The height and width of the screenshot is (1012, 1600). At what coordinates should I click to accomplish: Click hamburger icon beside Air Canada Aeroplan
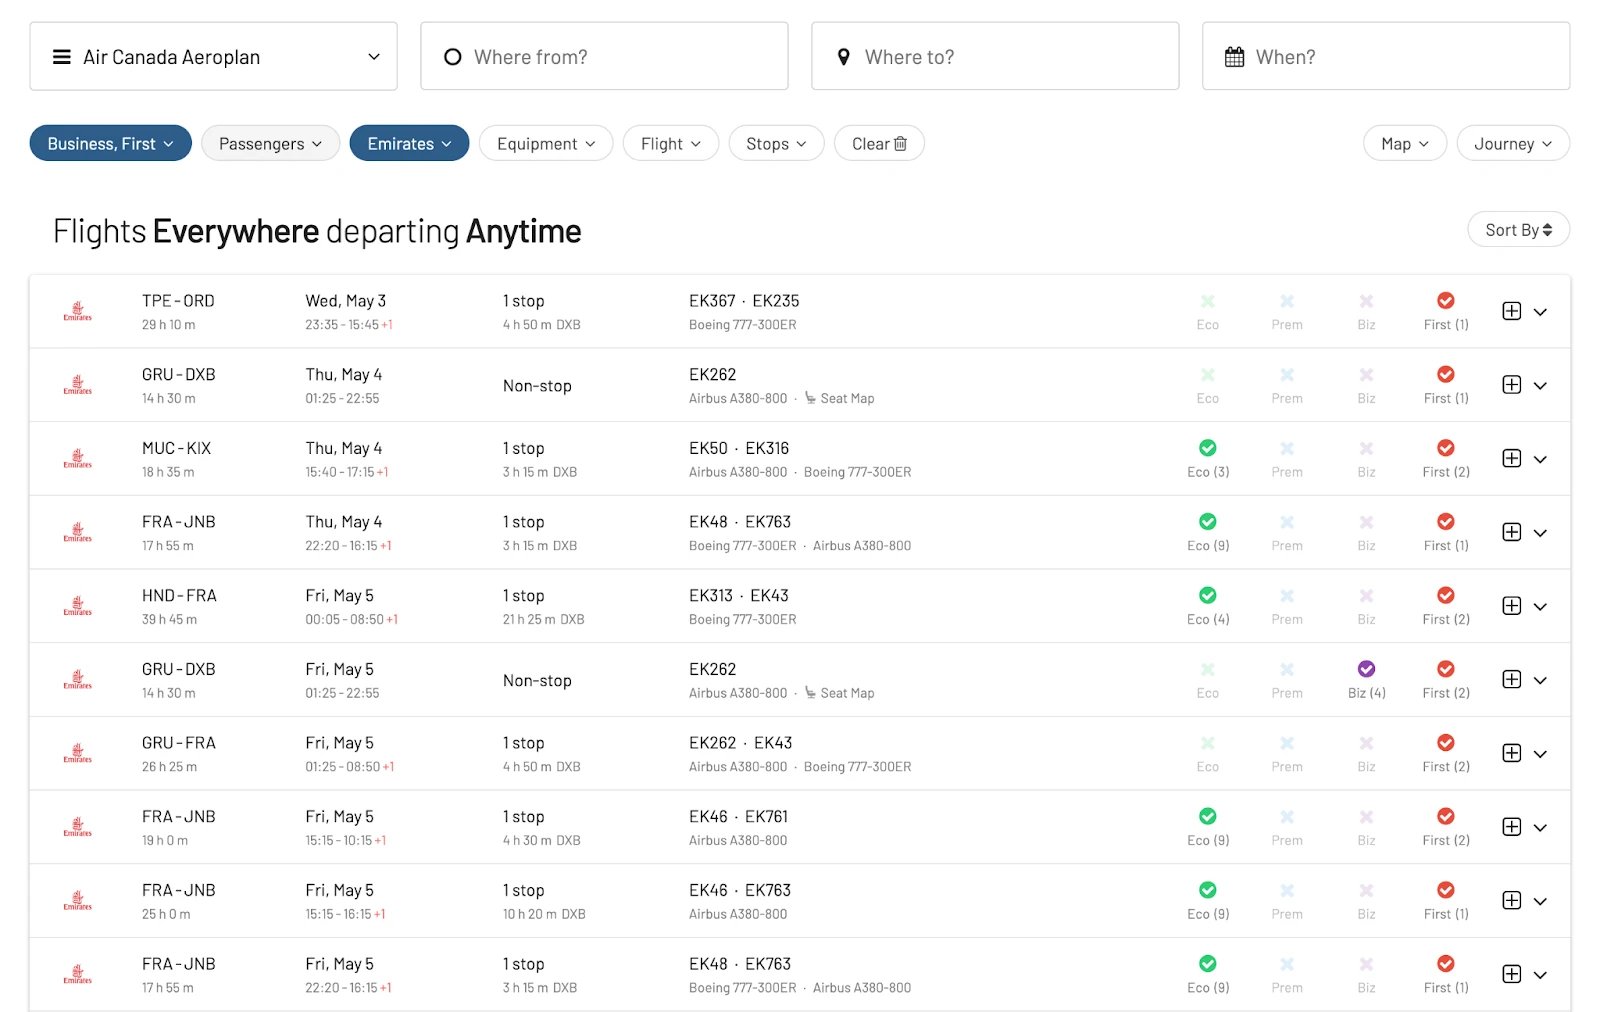click(62, 57)
